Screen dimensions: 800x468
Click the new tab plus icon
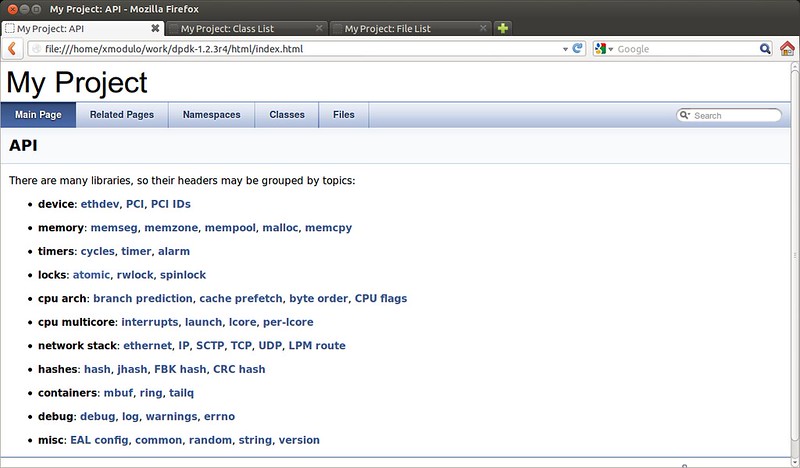coord(503,29)
